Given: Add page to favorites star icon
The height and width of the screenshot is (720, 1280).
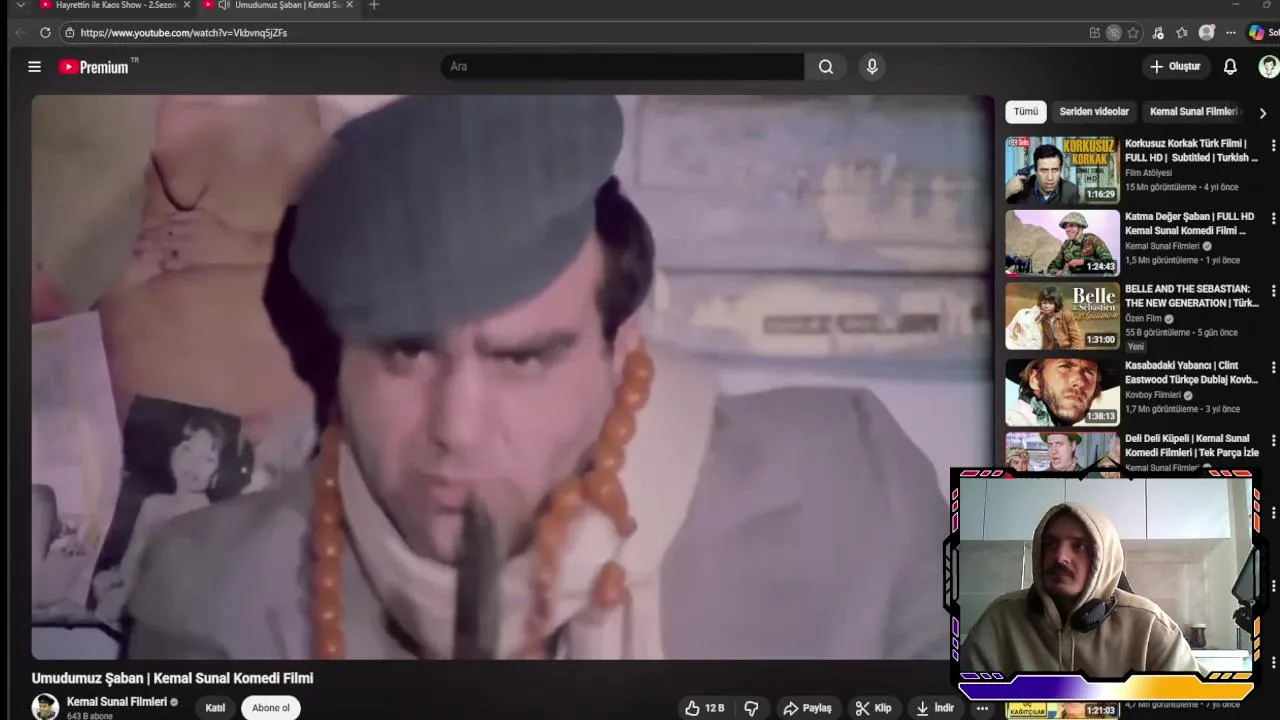Looking at the screenshot, I should [1133, 33].
